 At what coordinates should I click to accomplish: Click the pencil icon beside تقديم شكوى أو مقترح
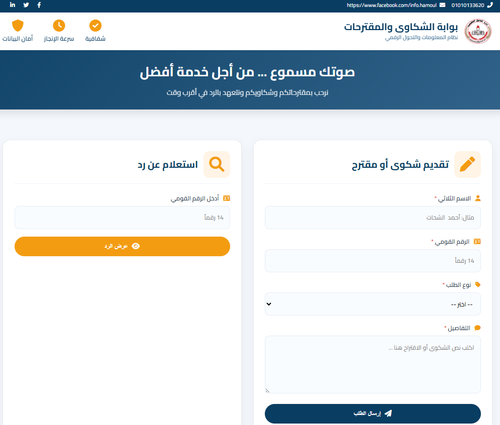click(467, 164)
